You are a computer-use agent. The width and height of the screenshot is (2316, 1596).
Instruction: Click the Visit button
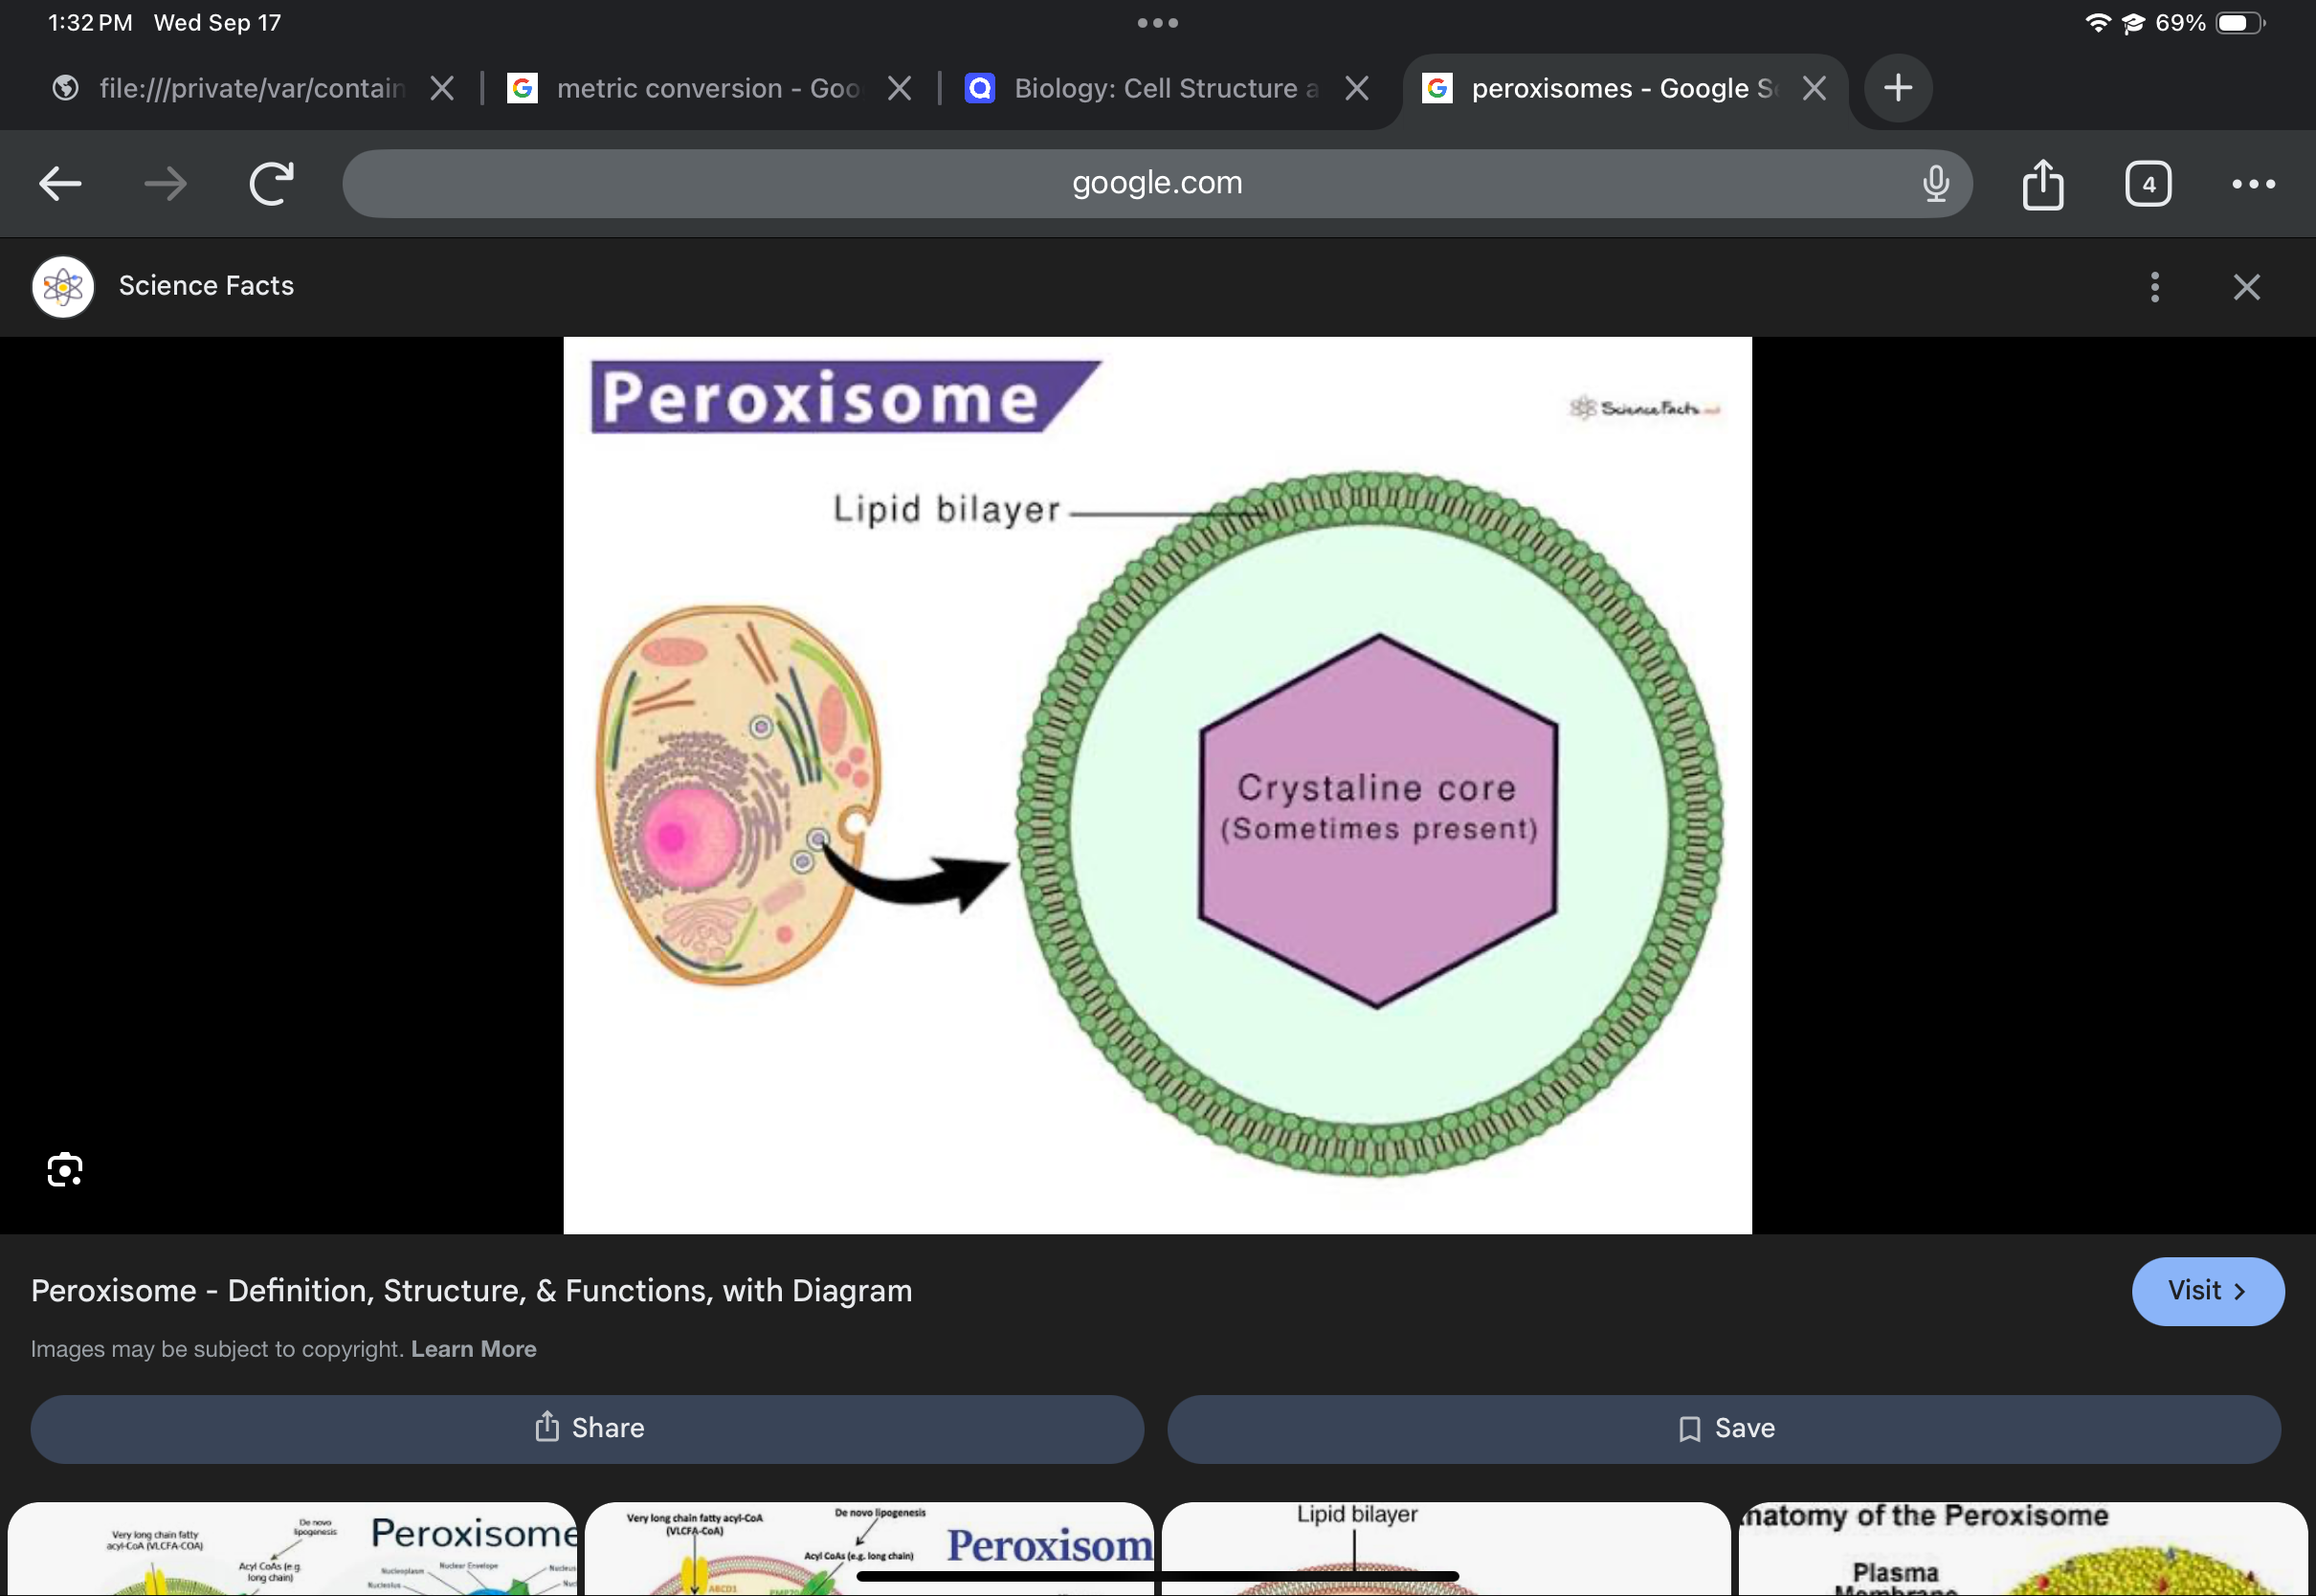tap(2207, 1291)
